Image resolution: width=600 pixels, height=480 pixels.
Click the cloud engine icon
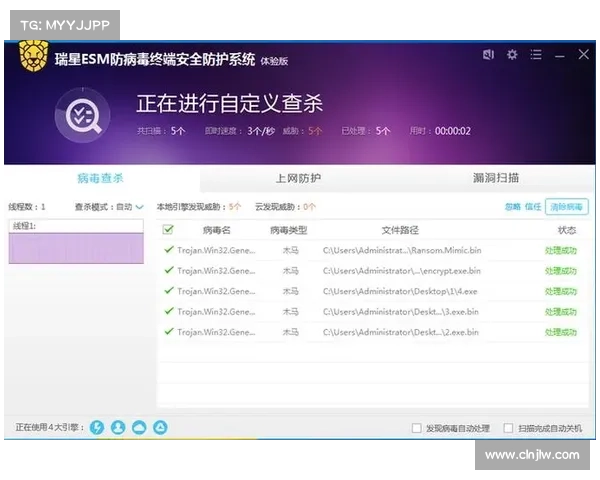(x=139, y=427)
